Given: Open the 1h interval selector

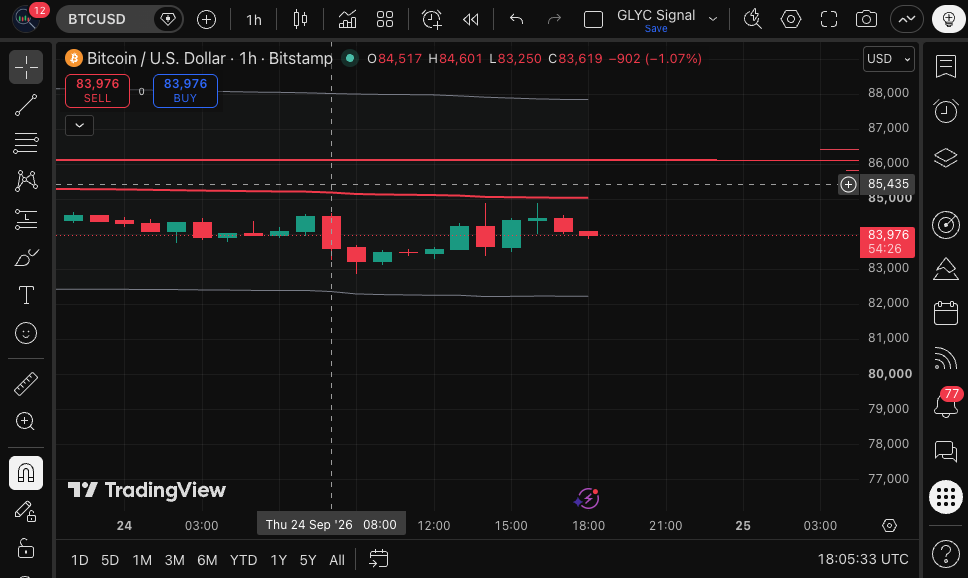Looking at the screenshot, I should [254, 20].
